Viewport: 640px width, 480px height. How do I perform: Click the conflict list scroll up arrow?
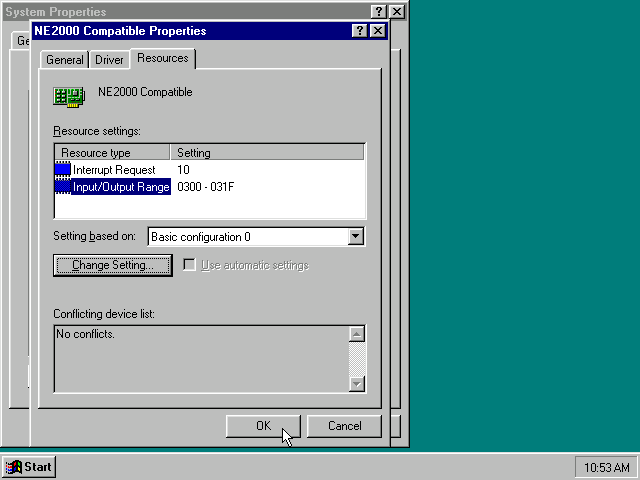(x=357, y=334)
